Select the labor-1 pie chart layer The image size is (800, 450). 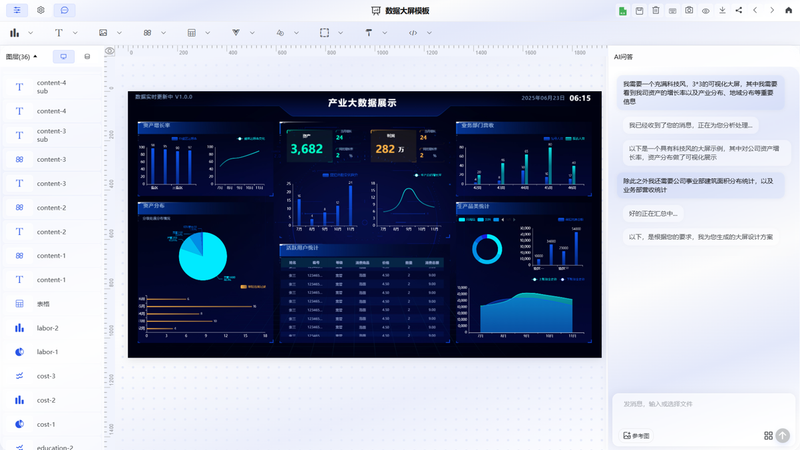(x=52, y=352)
